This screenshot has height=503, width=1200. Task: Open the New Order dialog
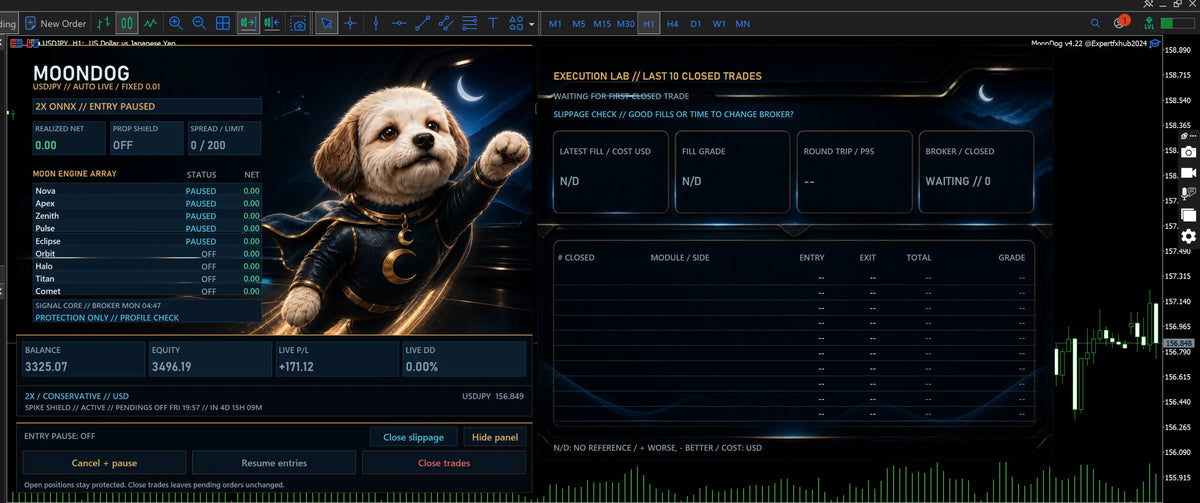pyautogui.click(x=56, y=22)
